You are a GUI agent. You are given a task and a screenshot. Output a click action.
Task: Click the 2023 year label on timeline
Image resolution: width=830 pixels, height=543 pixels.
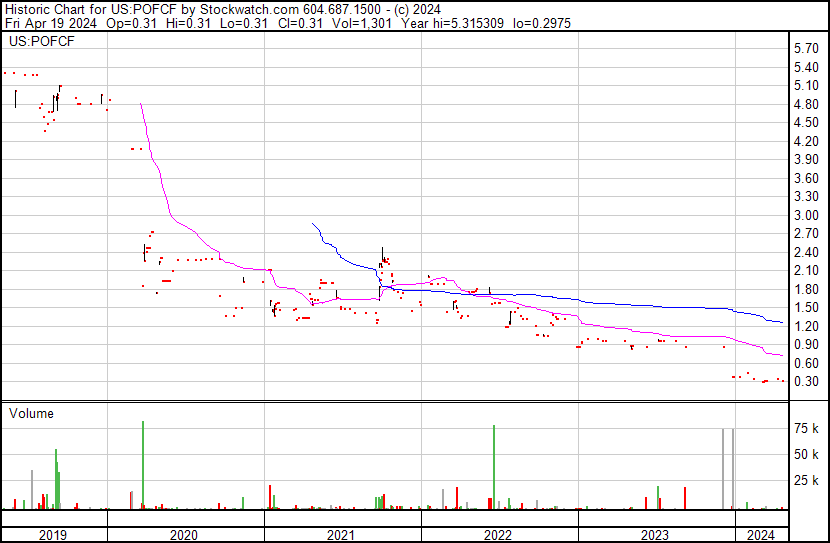655,535
